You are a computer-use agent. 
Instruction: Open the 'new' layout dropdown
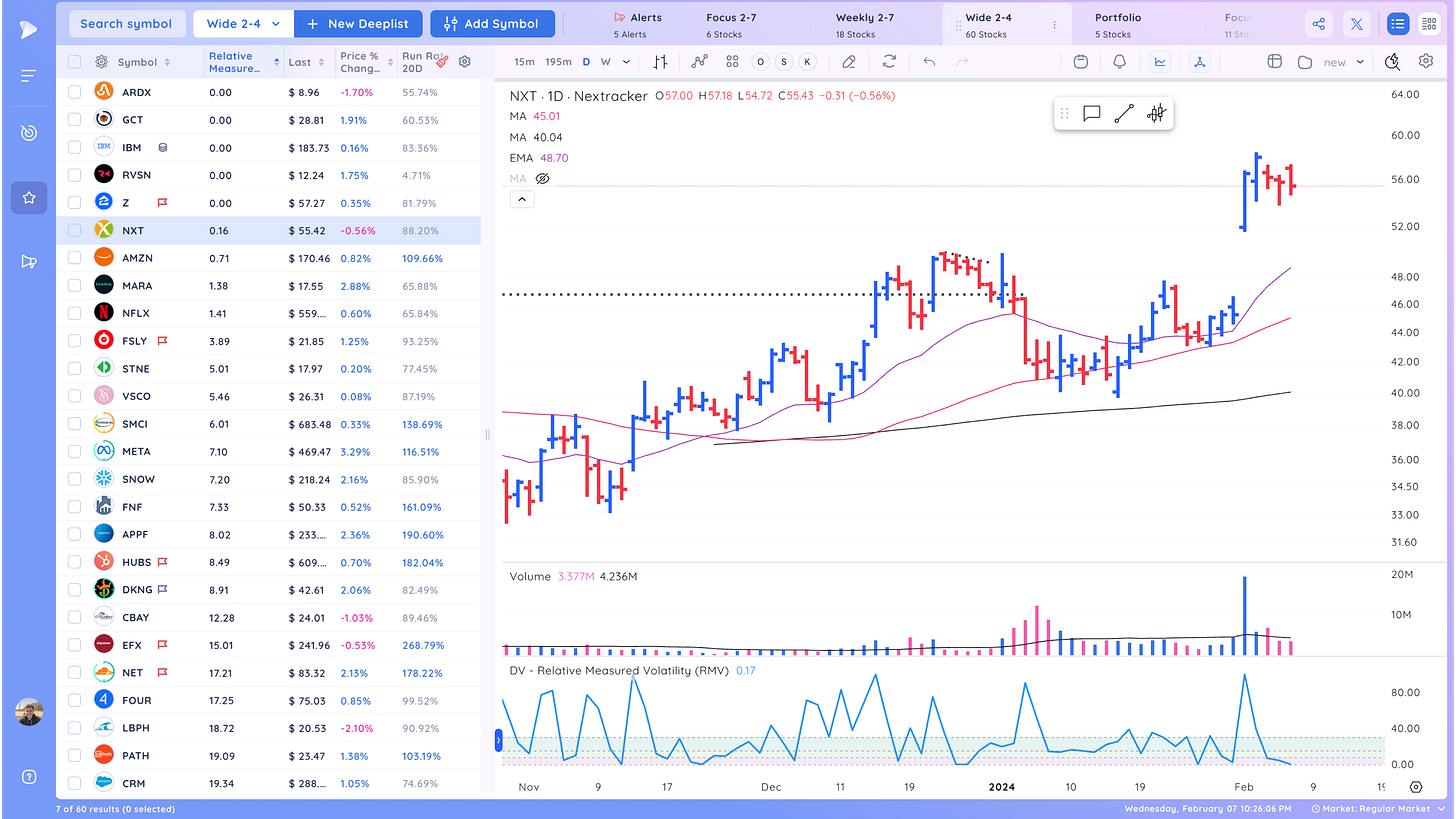pos(1344,62)
